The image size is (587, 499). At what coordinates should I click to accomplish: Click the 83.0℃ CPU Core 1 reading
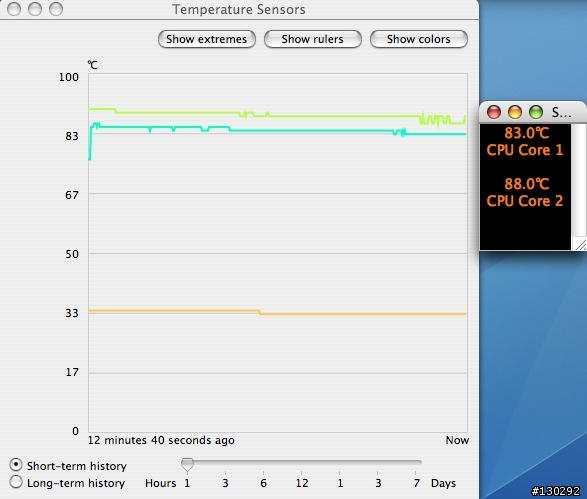point(525,142)
